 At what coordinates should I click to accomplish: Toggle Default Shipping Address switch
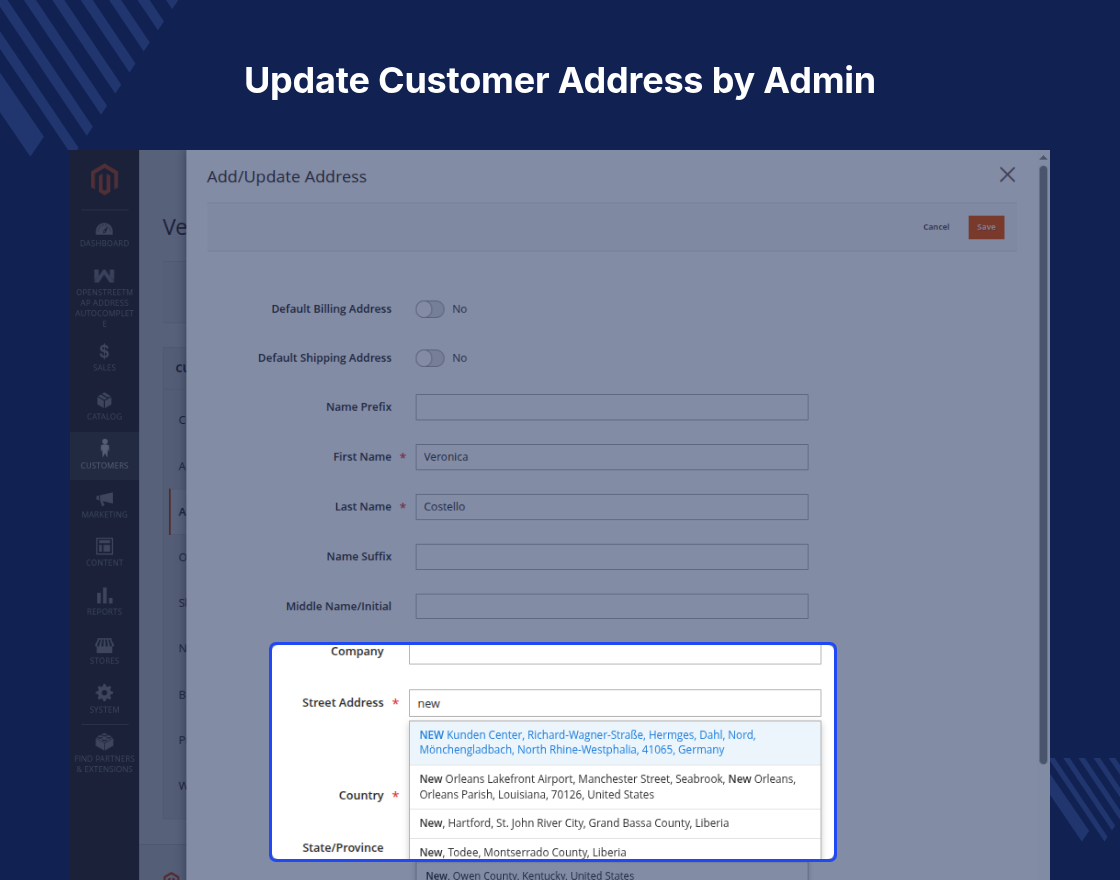pos(430,358)
